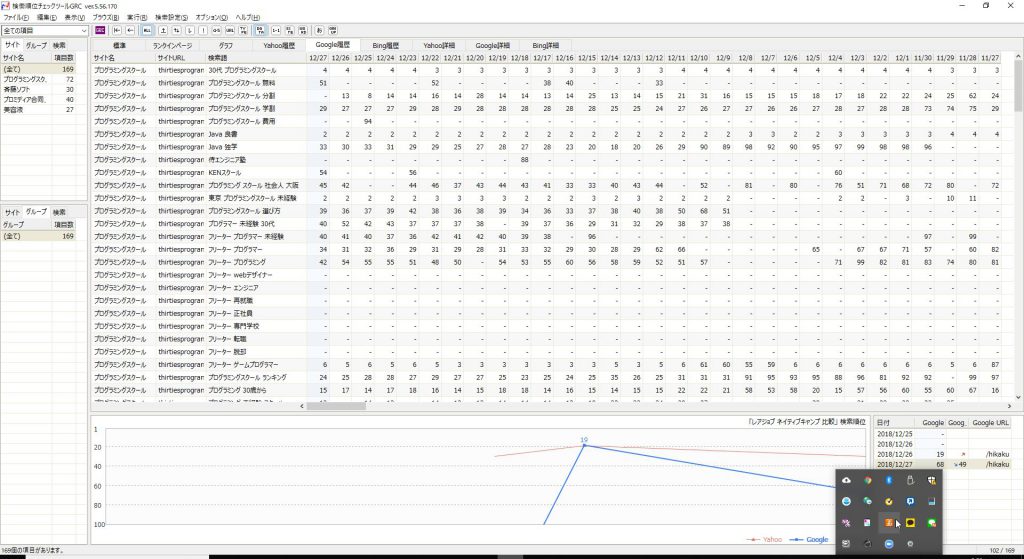Switch to the Google詳細 tab

[x=492, y=46]
